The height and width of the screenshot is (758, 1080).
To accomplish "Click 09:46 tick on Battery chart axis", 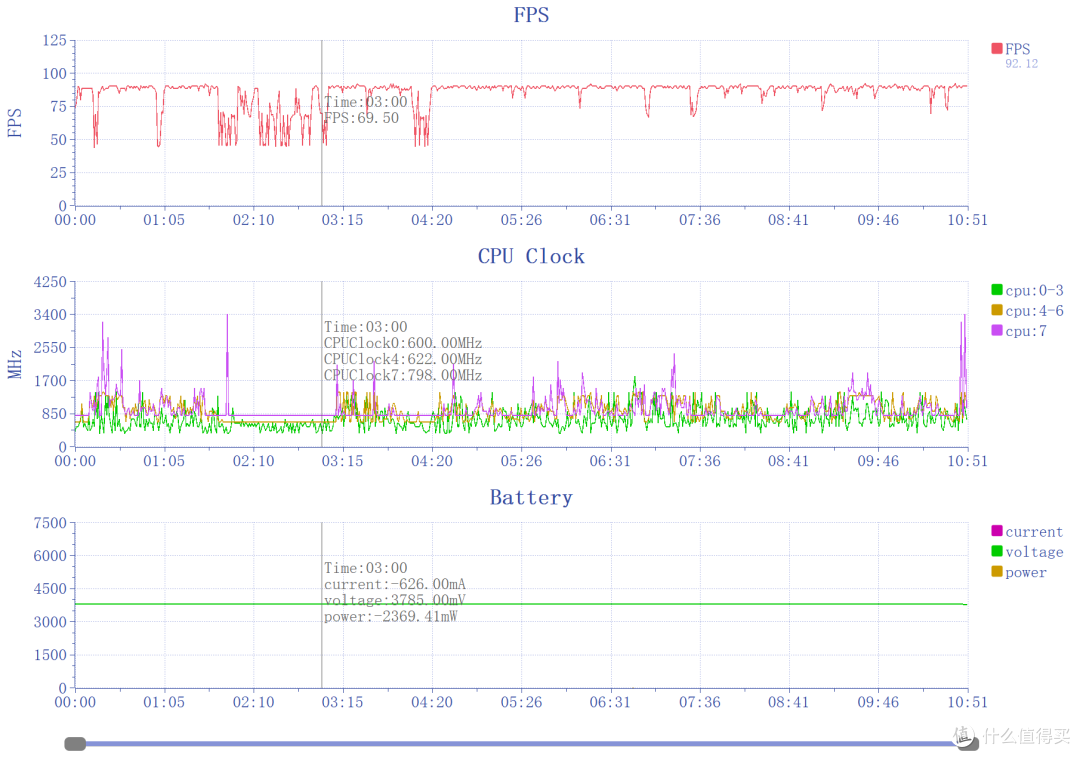I will [878, 702].
